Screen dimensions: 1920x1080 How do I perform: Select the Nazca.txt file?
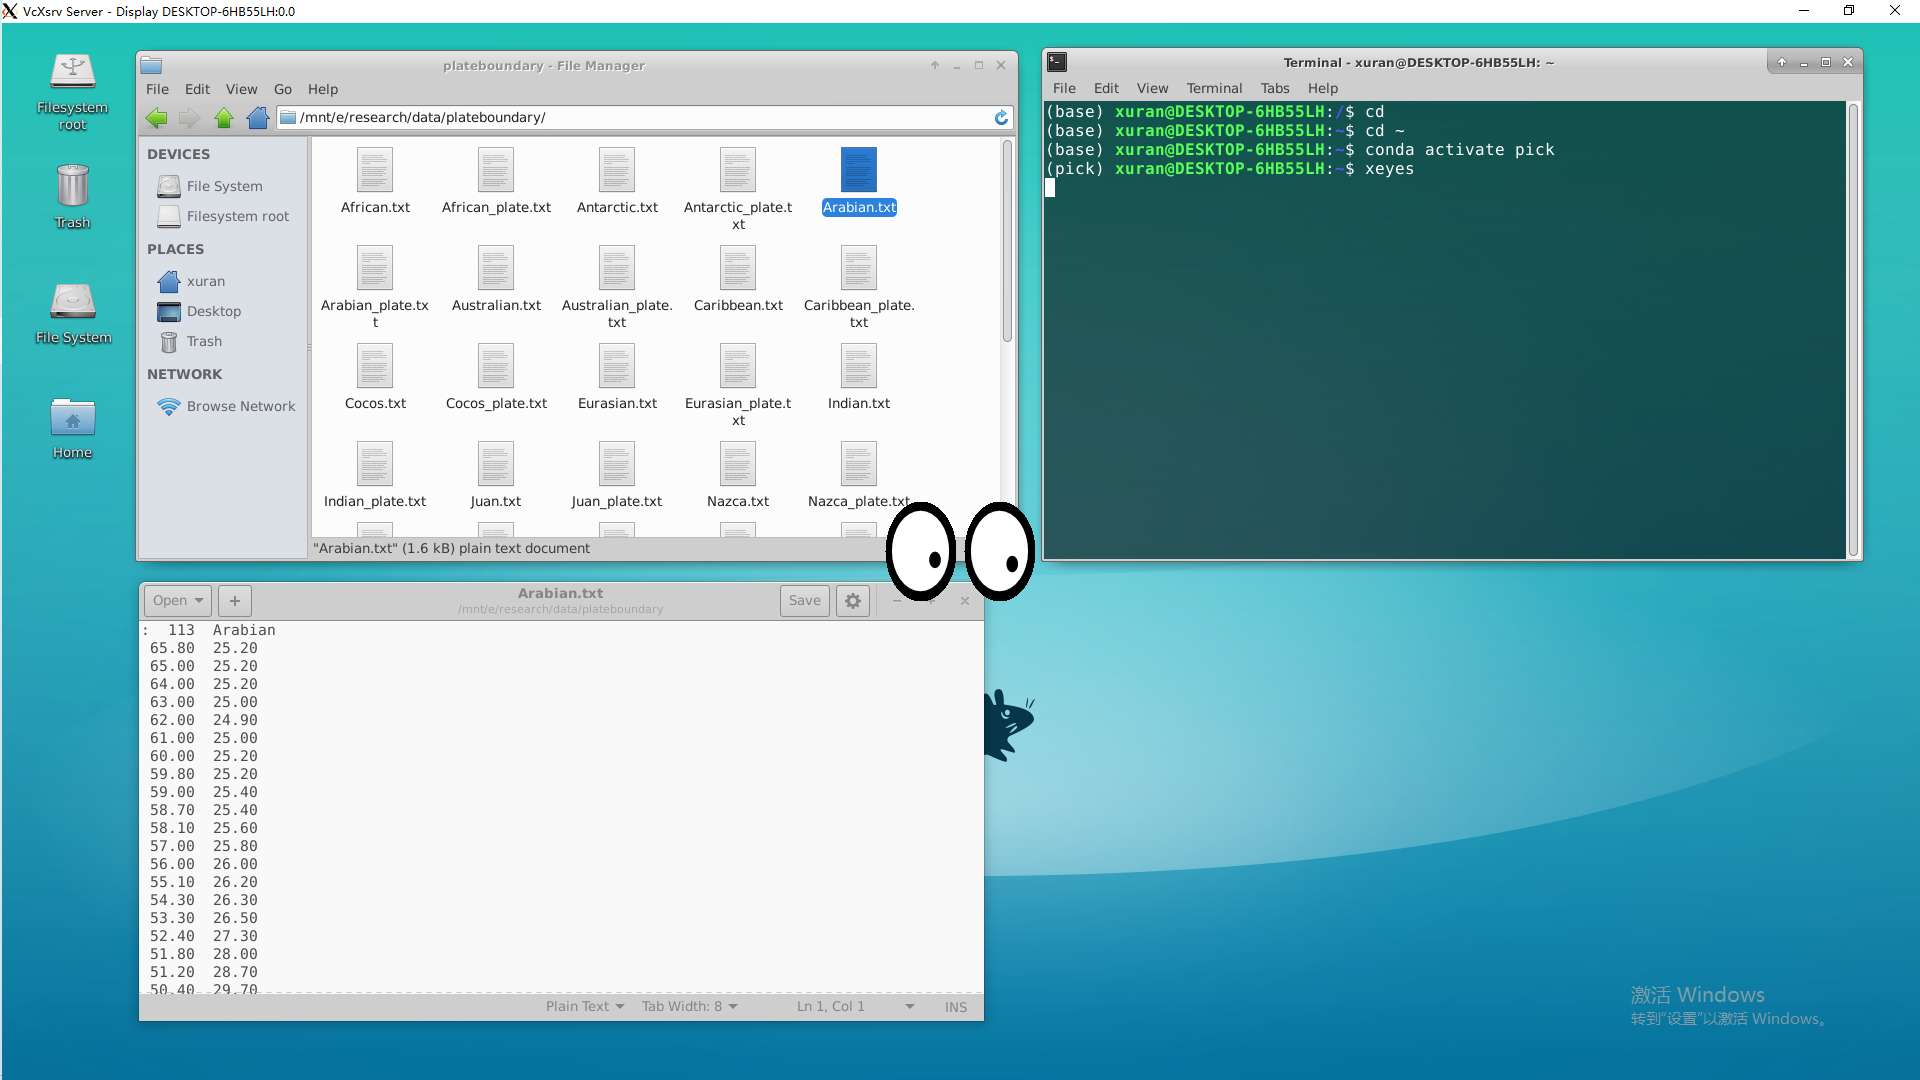(x=738, y=475)
